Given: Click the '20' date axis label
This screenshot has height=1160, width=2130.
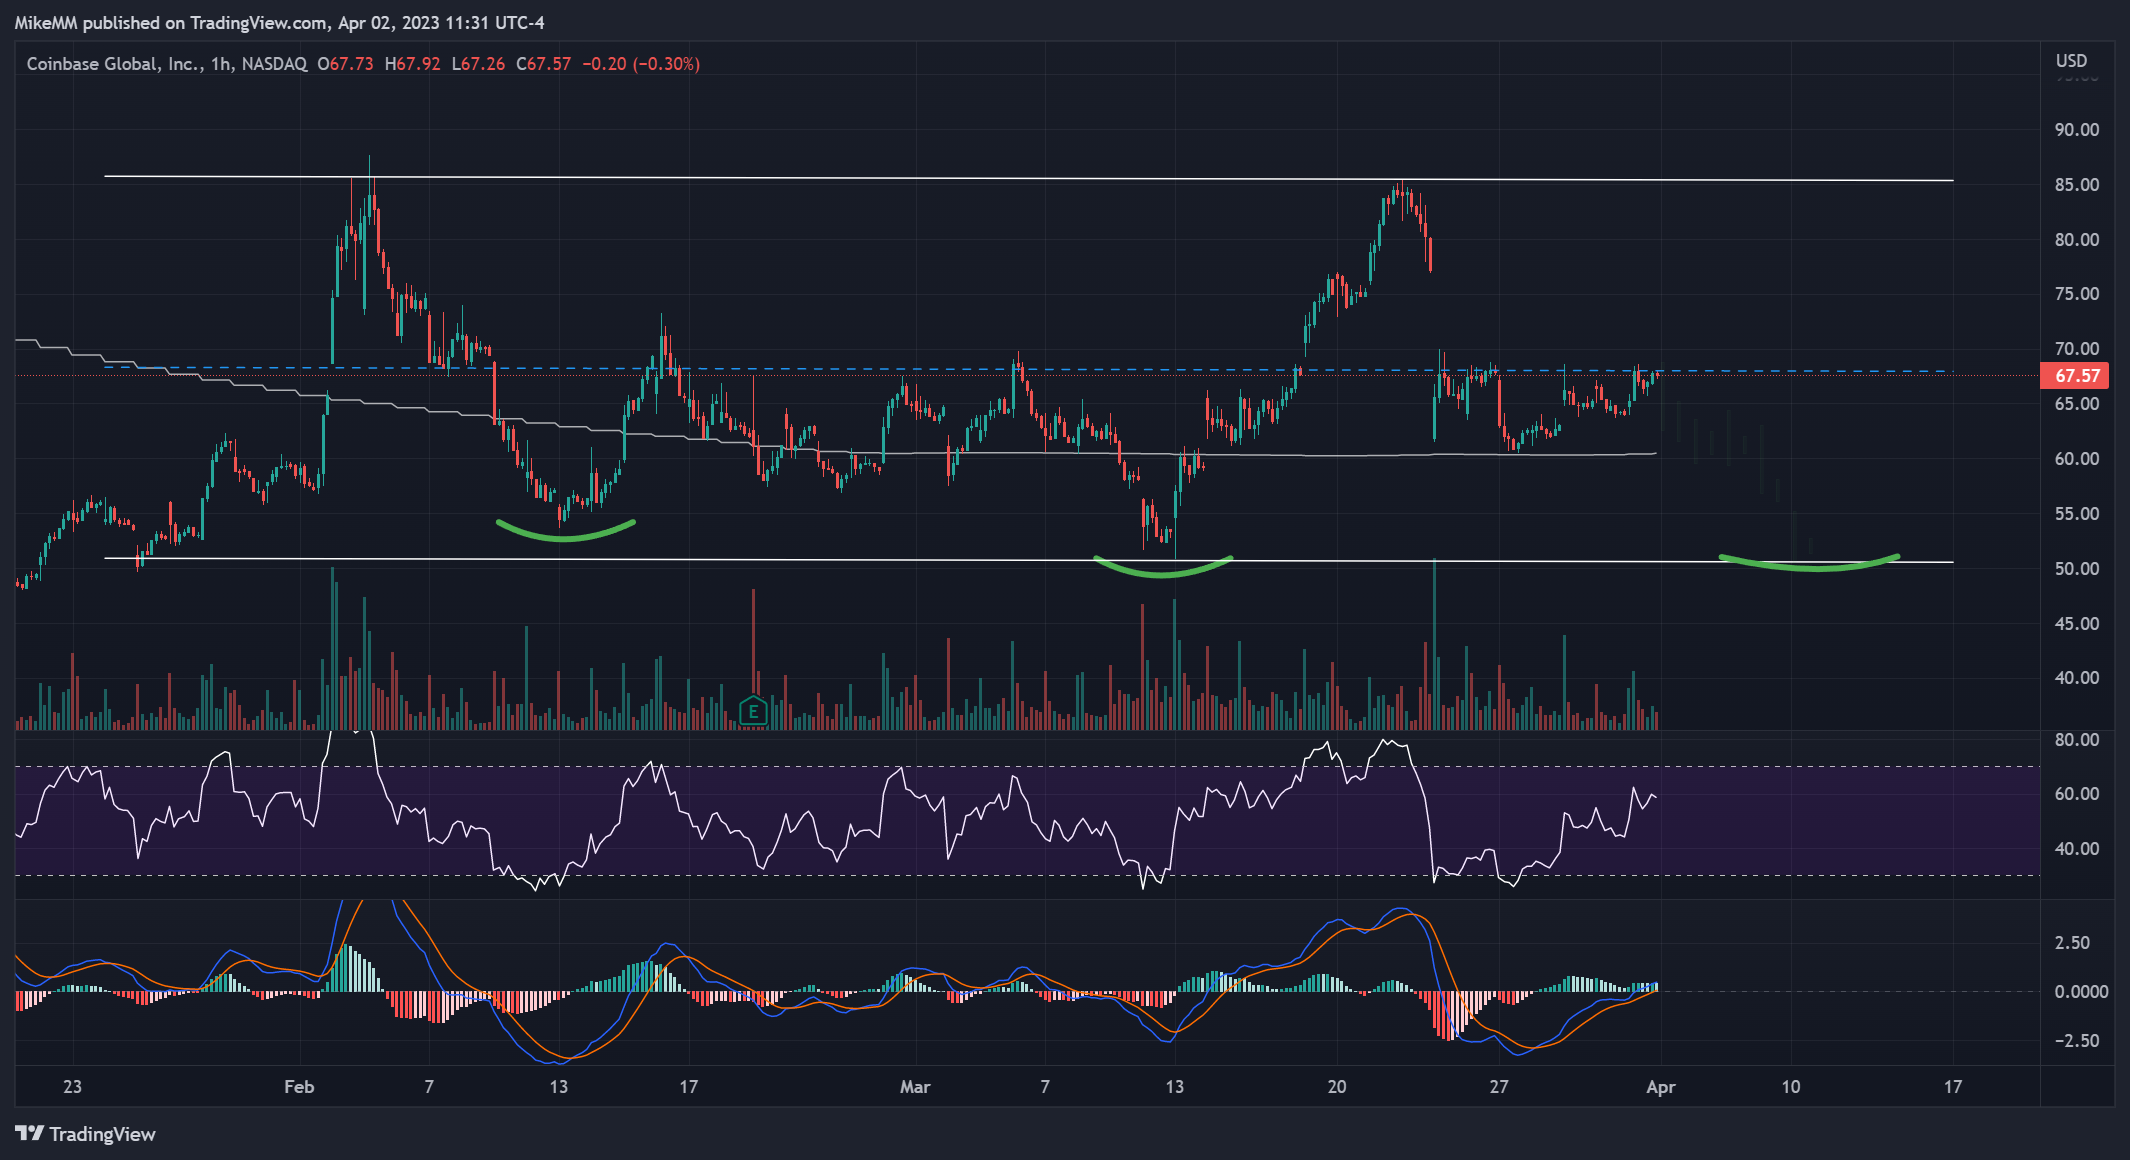Looking at the screenshot, I should click(x=1337, y=1087).
